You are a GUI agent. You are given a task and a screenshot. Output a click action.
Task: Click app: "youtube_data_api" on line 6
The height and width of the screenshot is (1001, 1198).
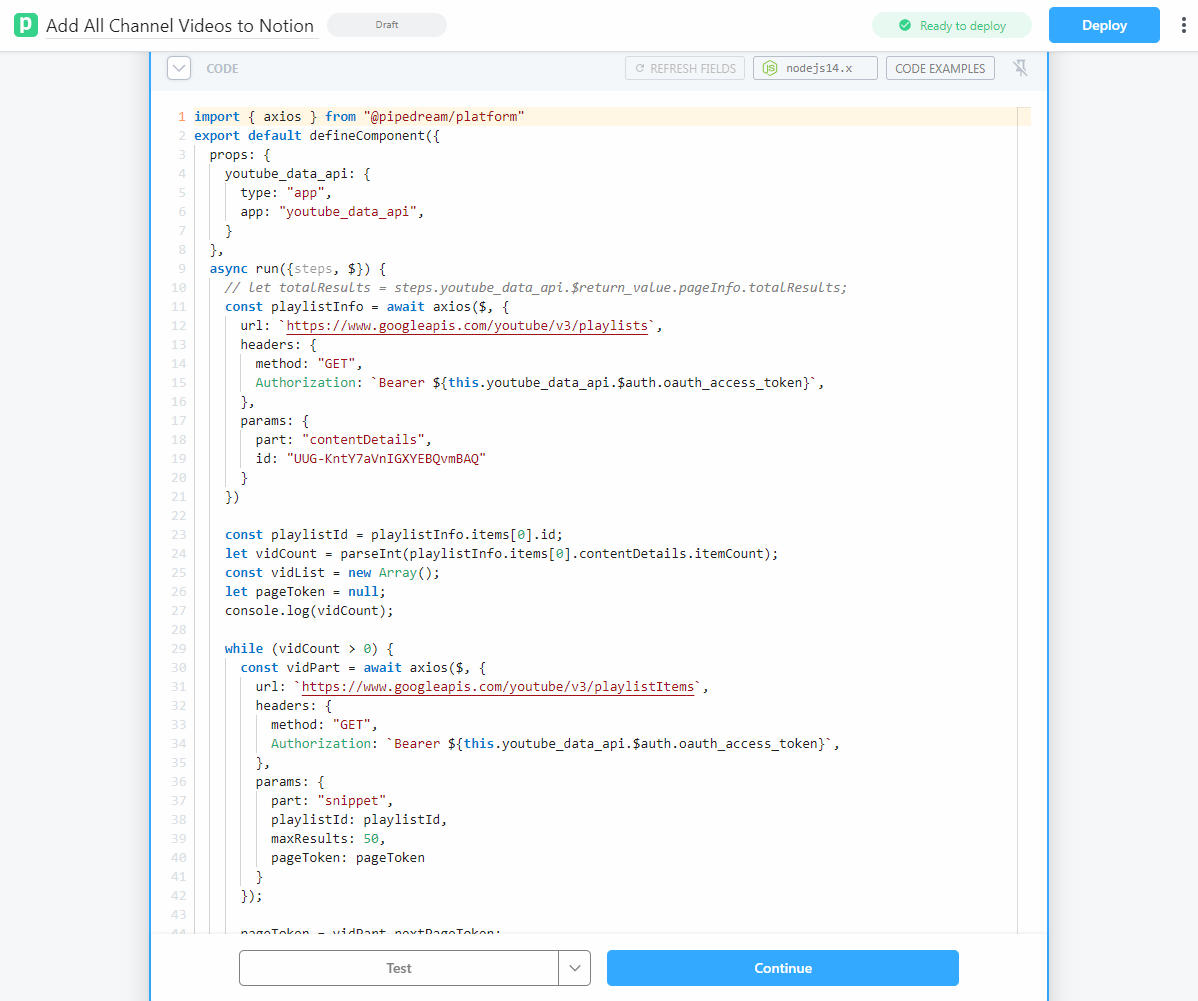[x=332, y=211]
